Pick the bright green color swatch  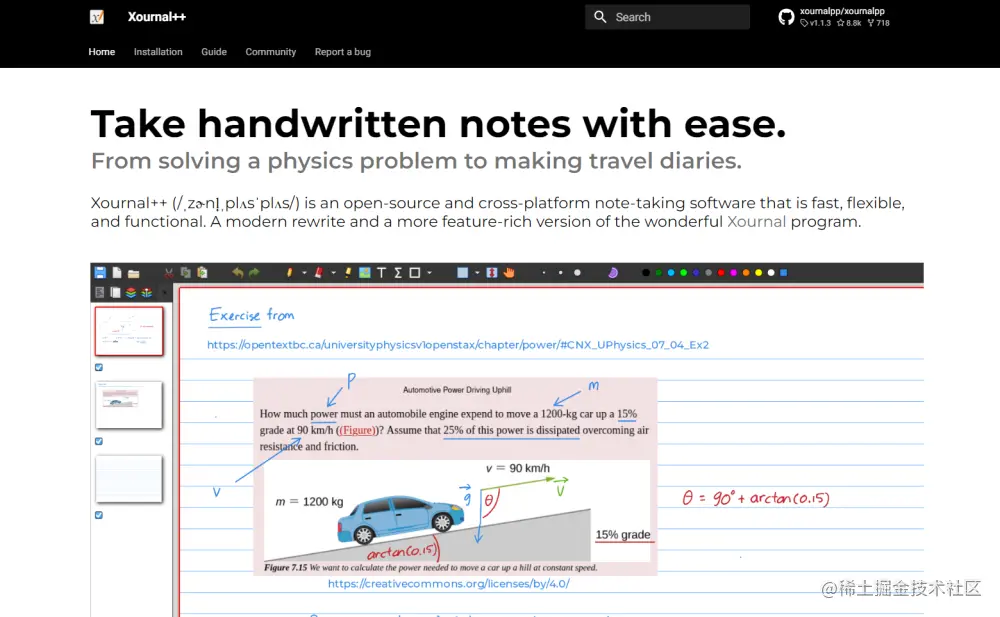(683, 272)
